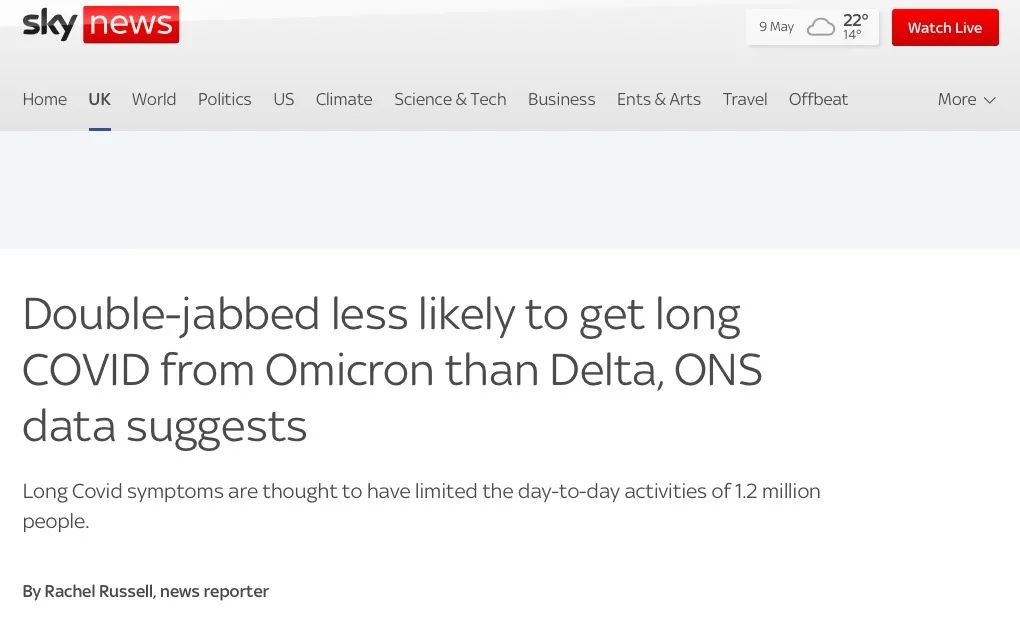
Task: Click the 9 May date label
Action: (776, 27)
